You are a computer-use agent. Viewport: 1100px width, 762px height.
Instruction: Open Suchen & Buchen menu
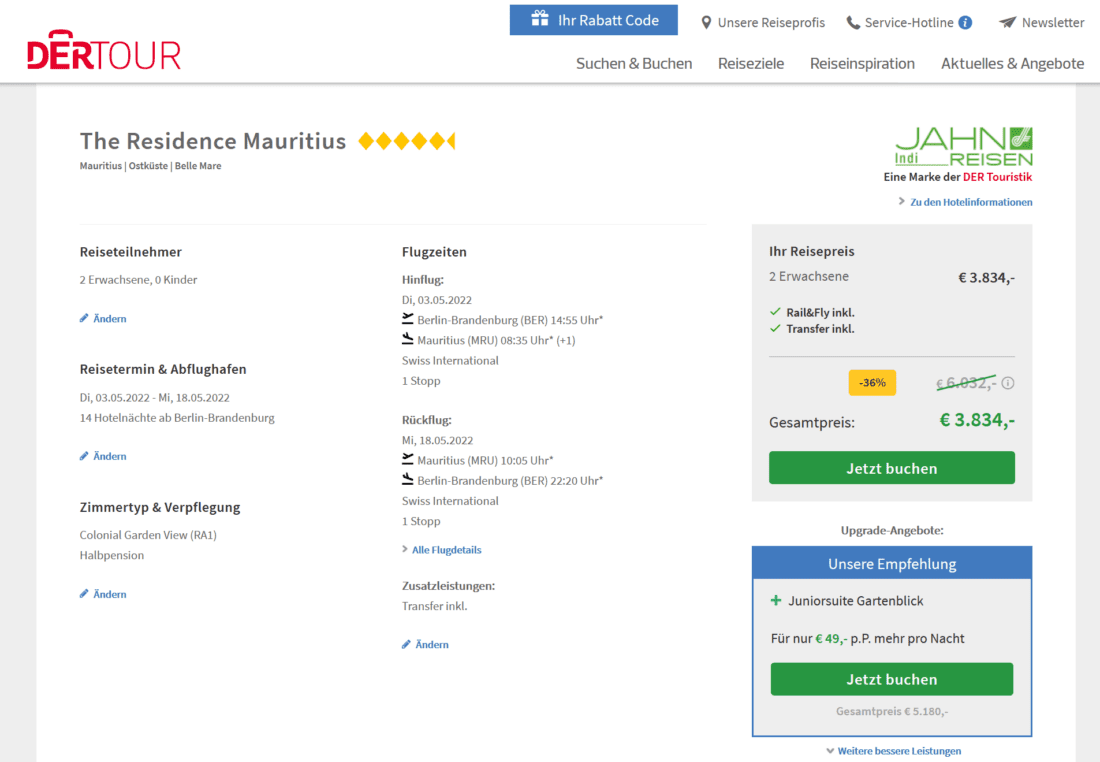click(634, 63)
